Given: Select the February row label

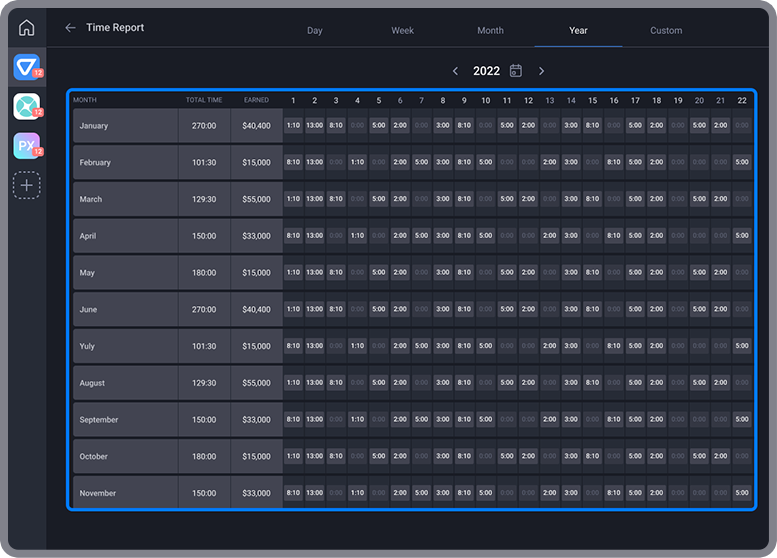Looking at the screenshot, I should [x=95, y=163].
